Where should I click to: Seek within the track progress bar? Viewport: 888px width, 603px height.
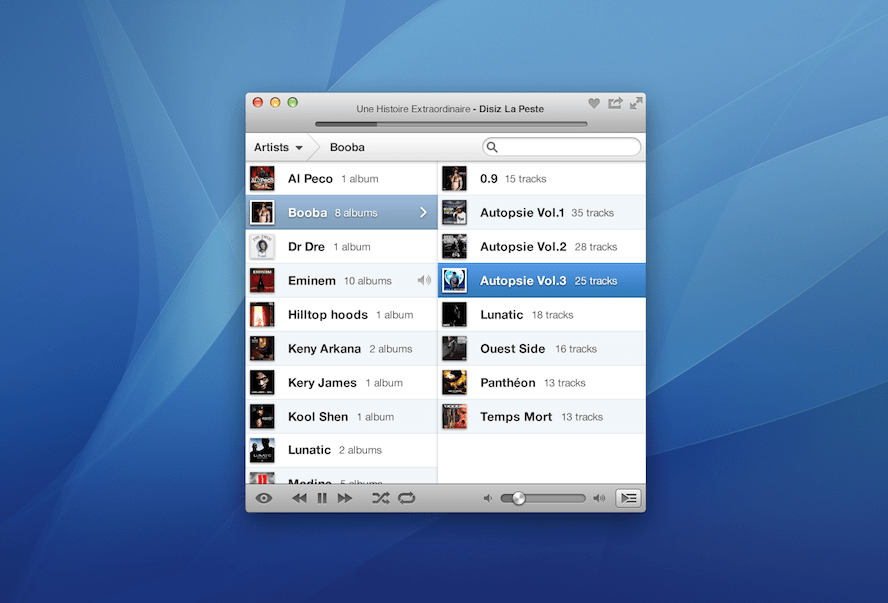point(451,123)
